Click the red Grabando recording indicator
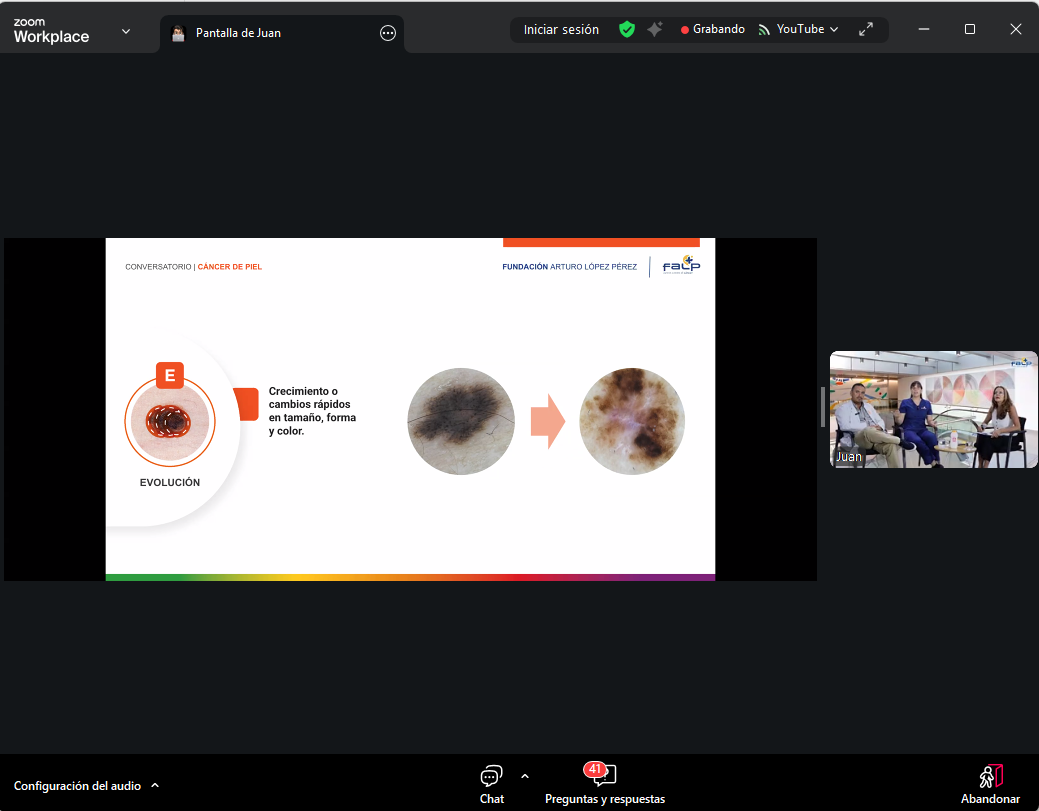 point(712,30)
